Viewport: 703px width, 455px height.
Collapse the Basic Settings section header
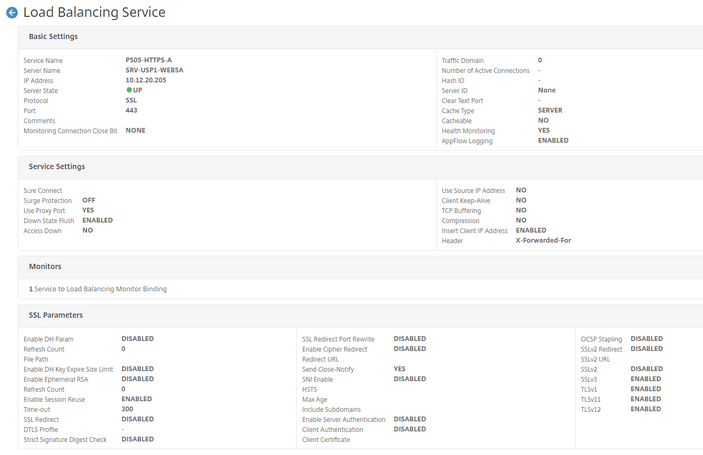pos(53,37)
